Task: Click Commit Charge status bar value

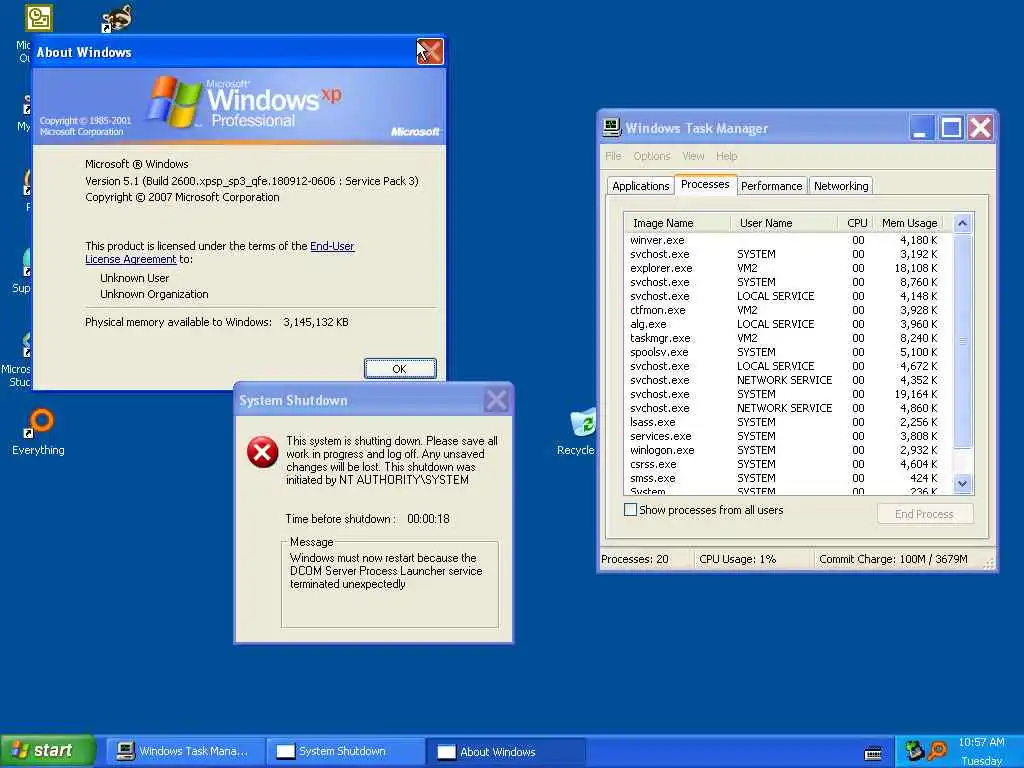Action: tap(893, 560)
